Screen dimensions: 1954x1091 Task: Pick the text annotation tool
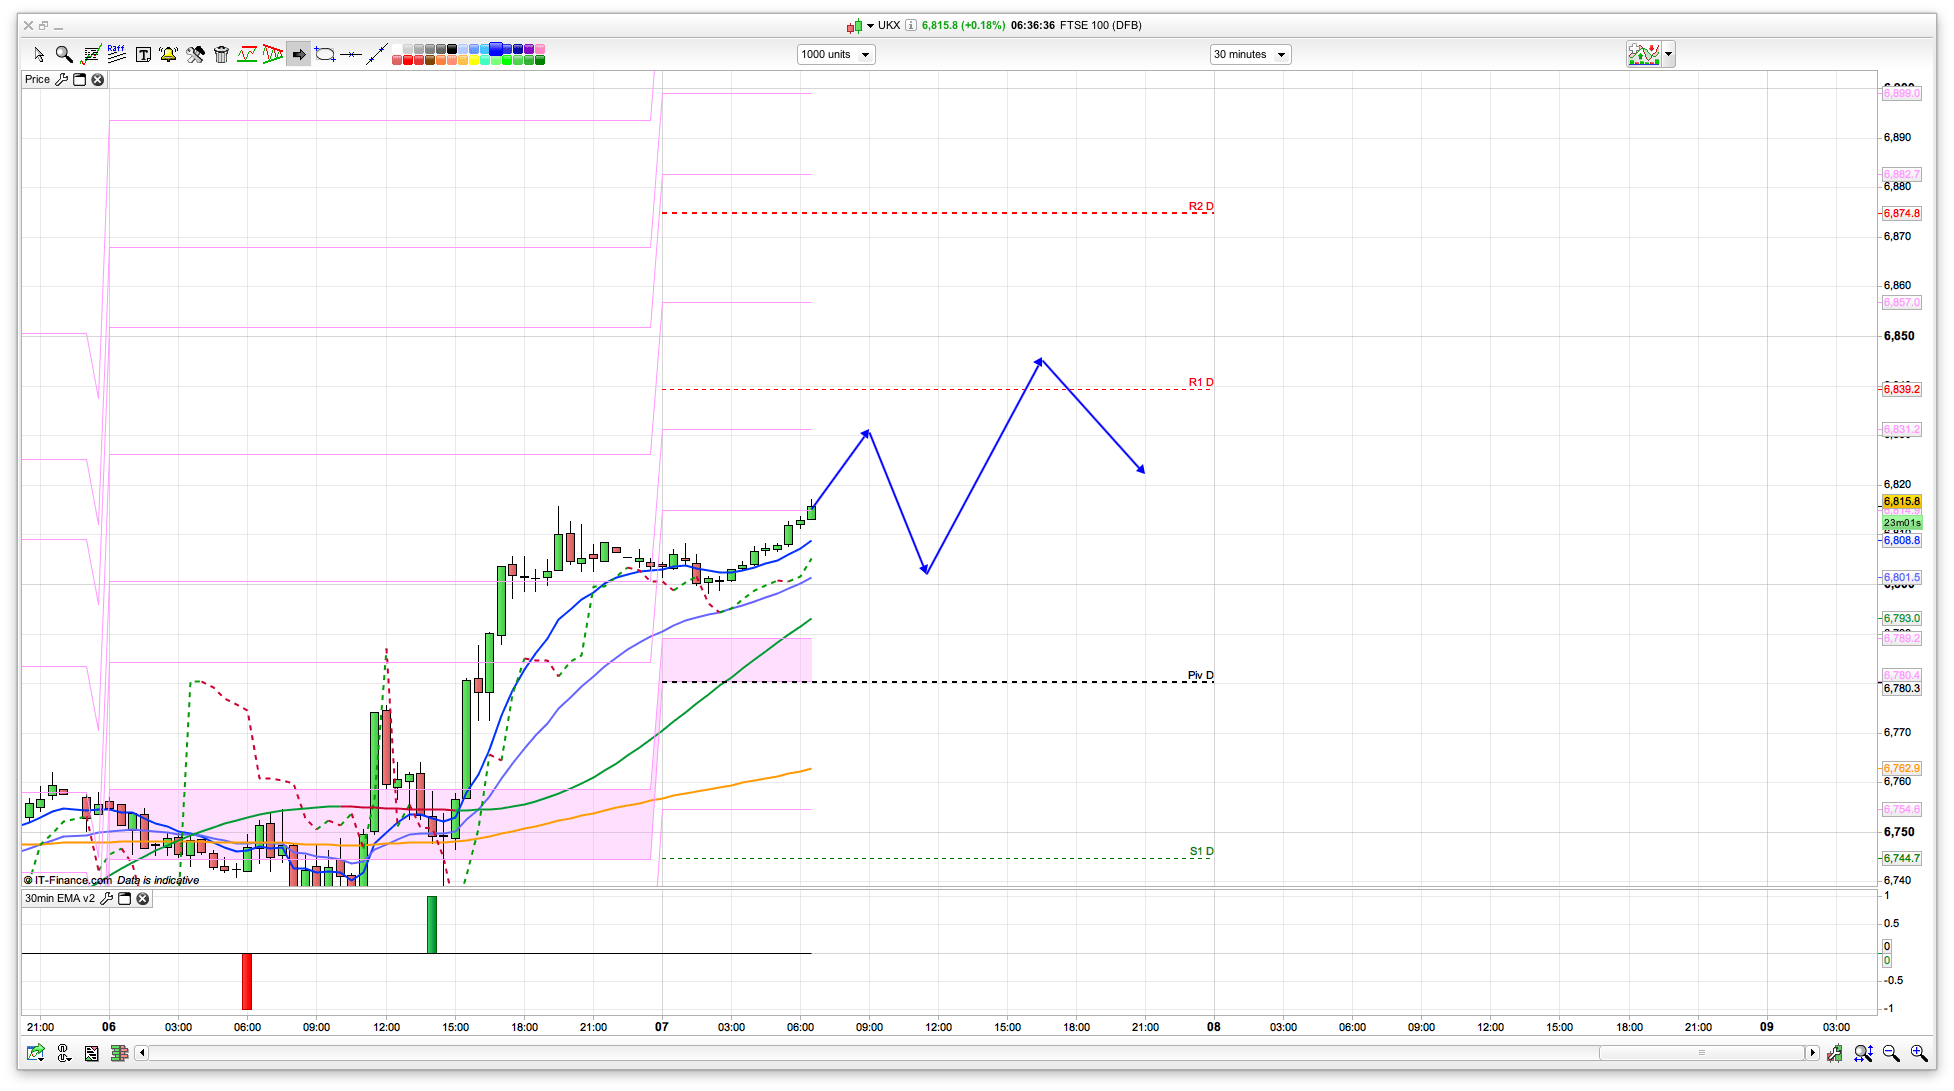[x=143, y=54]
